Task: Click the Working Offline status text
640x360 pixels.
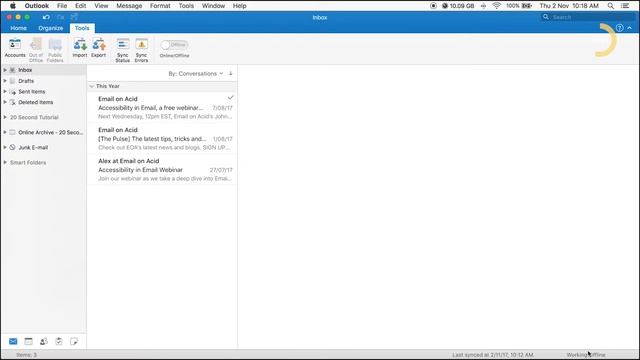Action: 586,355
